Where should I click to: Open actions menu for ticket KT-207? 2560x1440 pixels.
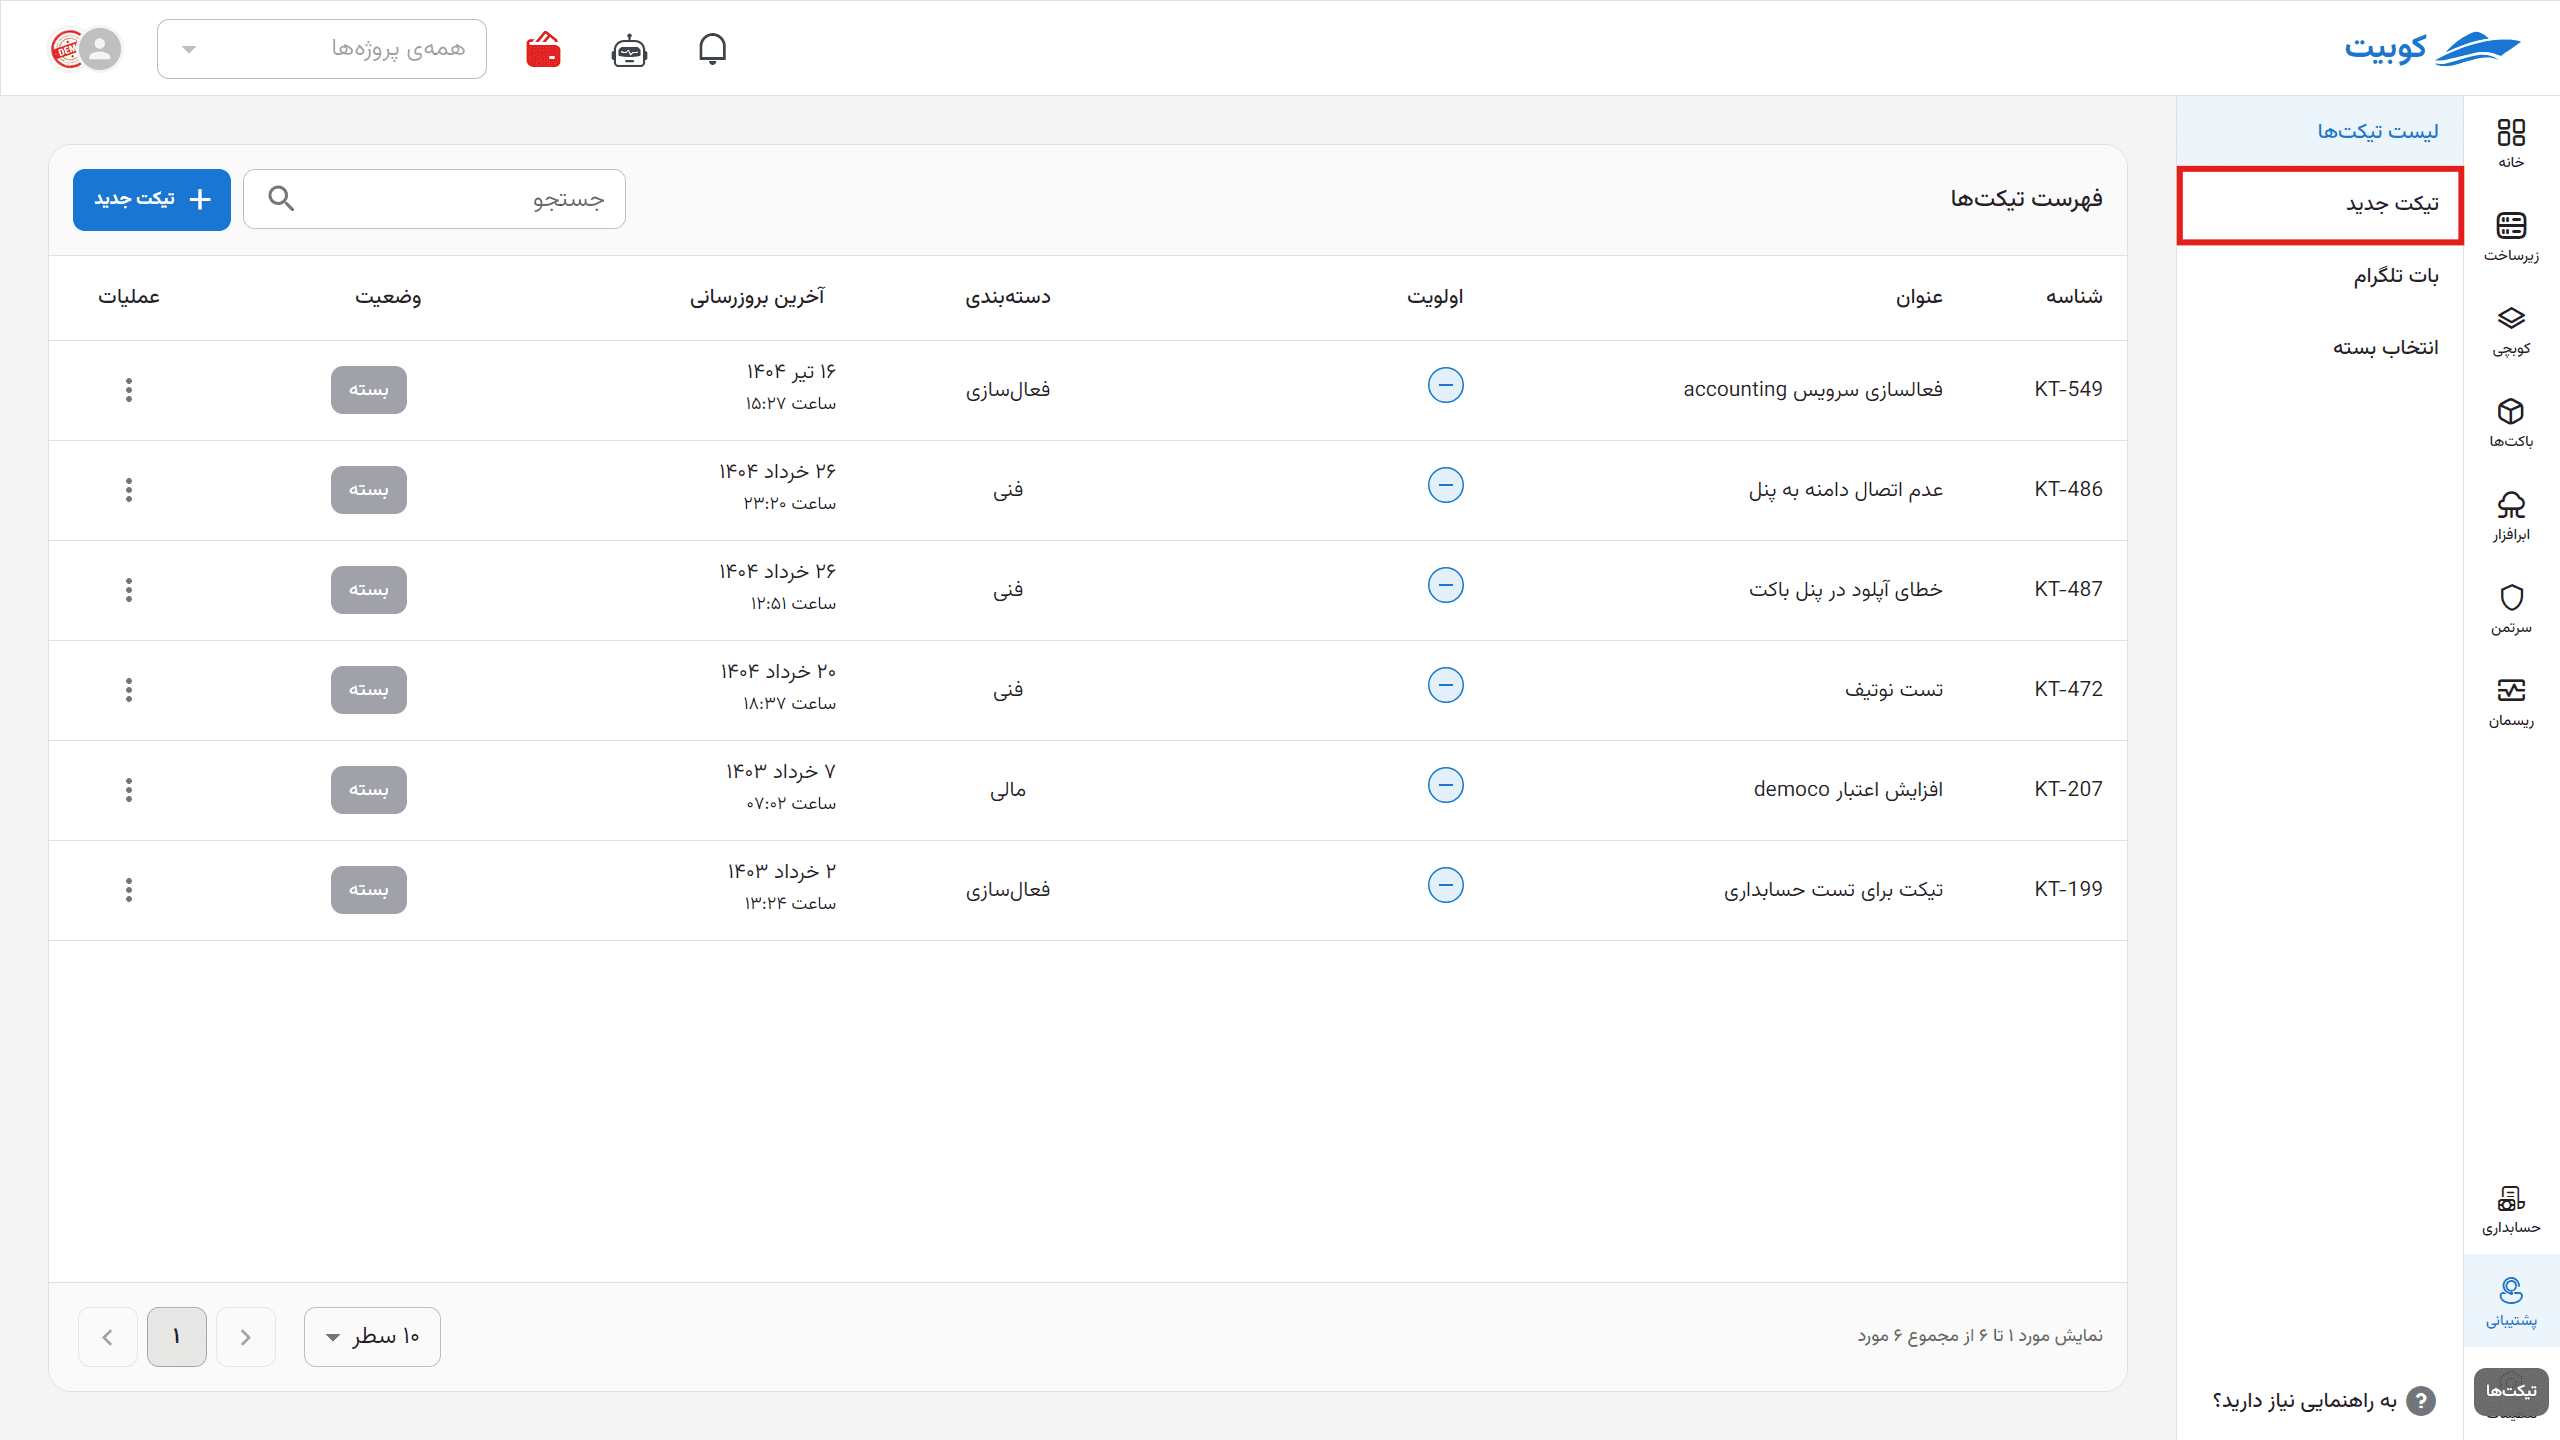tap(129, 790)
